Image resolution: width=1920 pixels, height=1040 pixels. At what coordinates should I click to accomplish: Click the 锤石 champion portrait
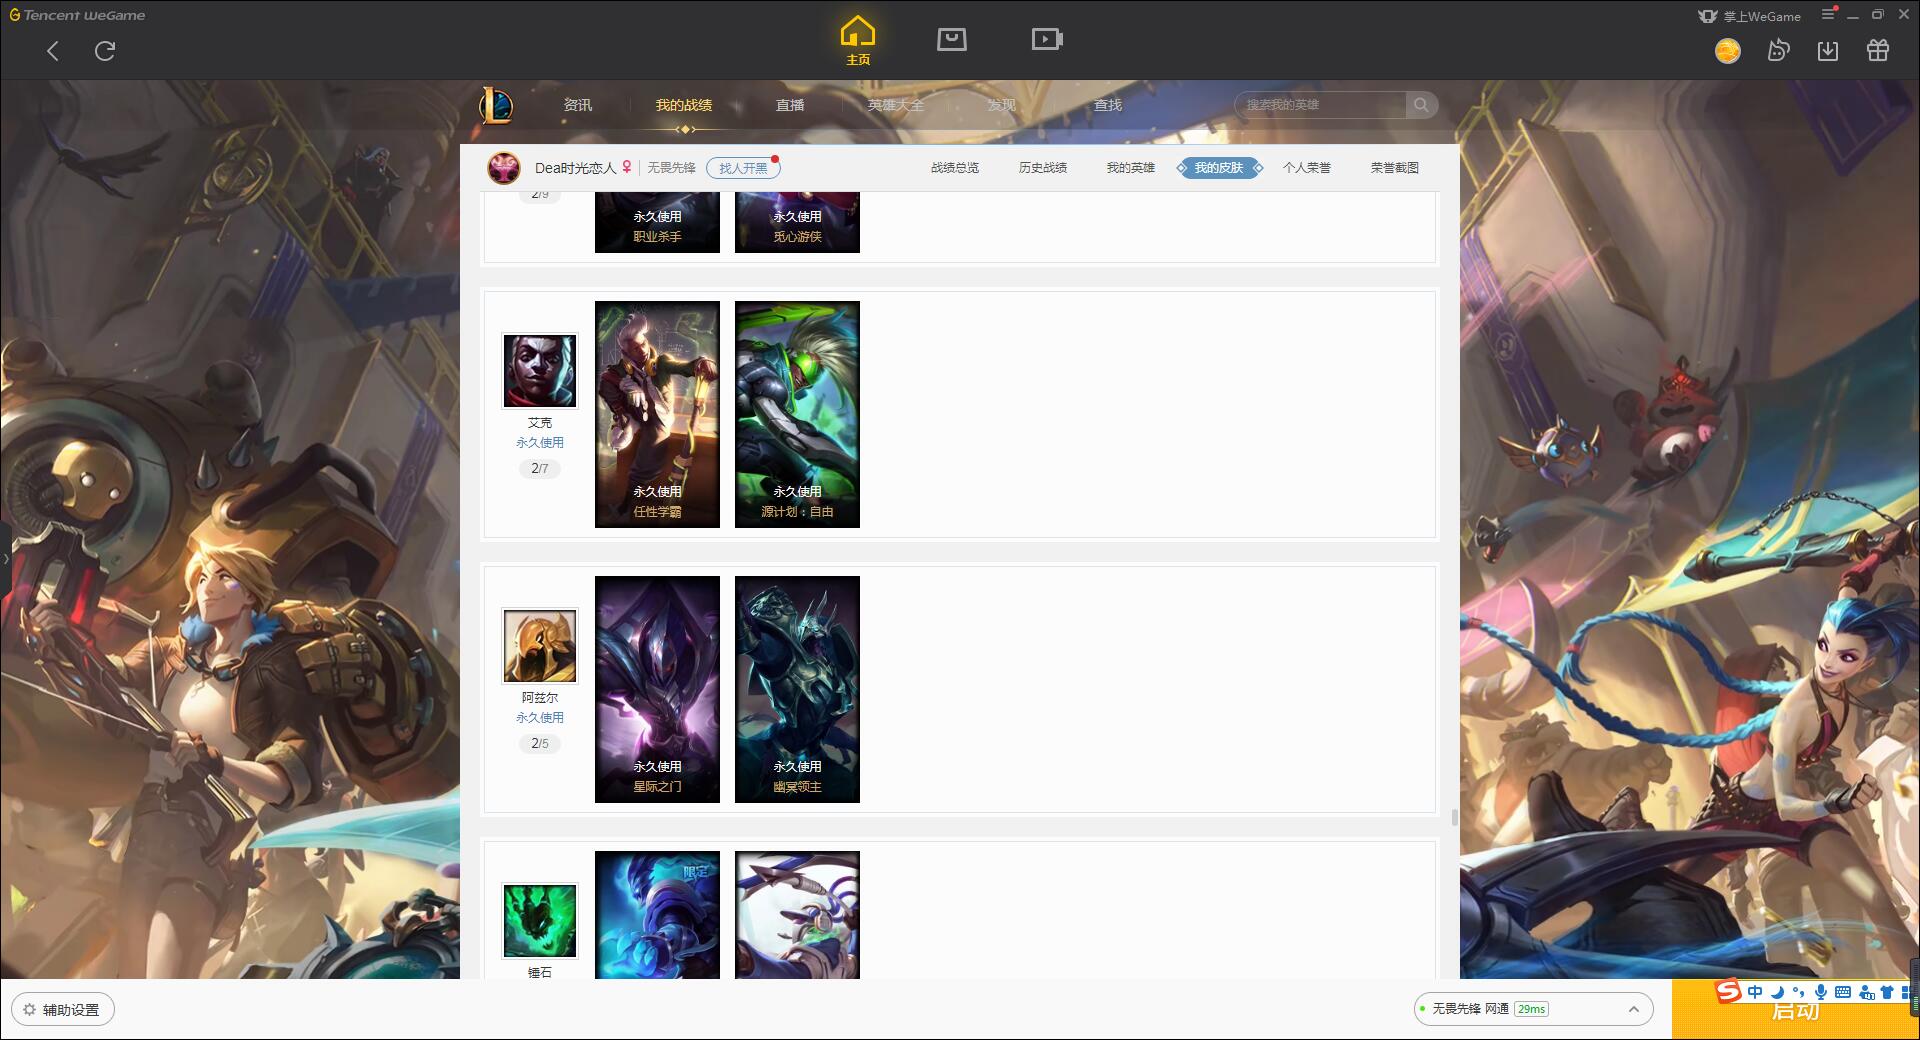[x=540, y=921]
